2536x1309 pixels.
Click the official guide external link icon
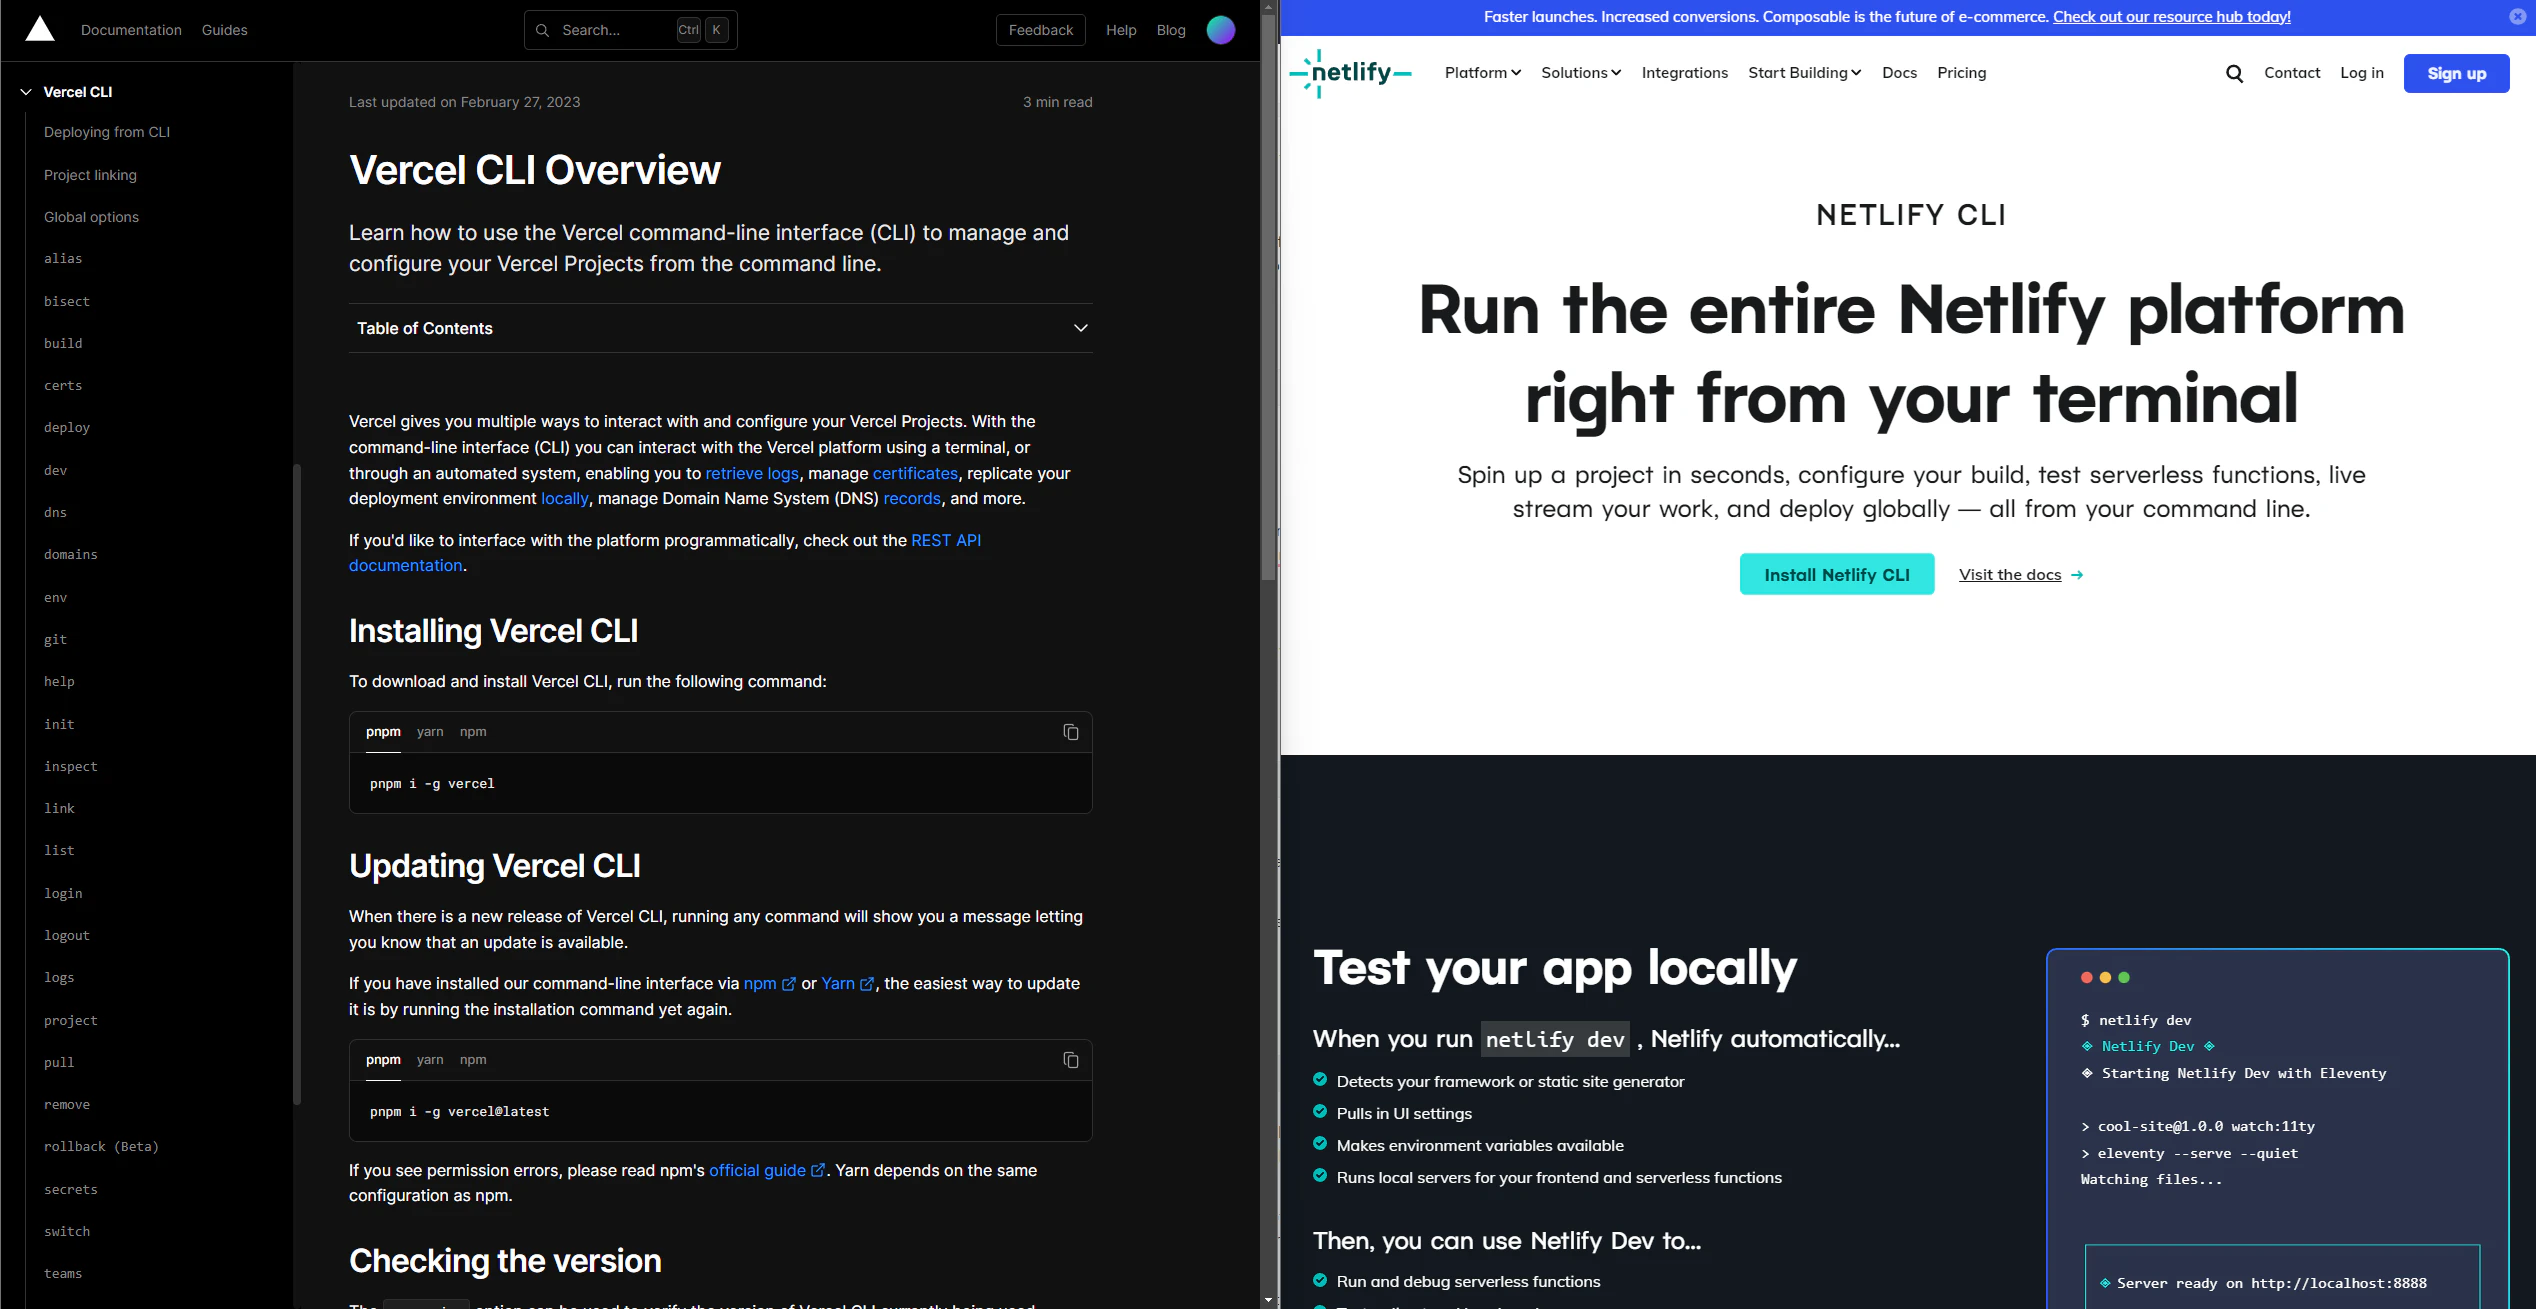(x=818, y=1170)
